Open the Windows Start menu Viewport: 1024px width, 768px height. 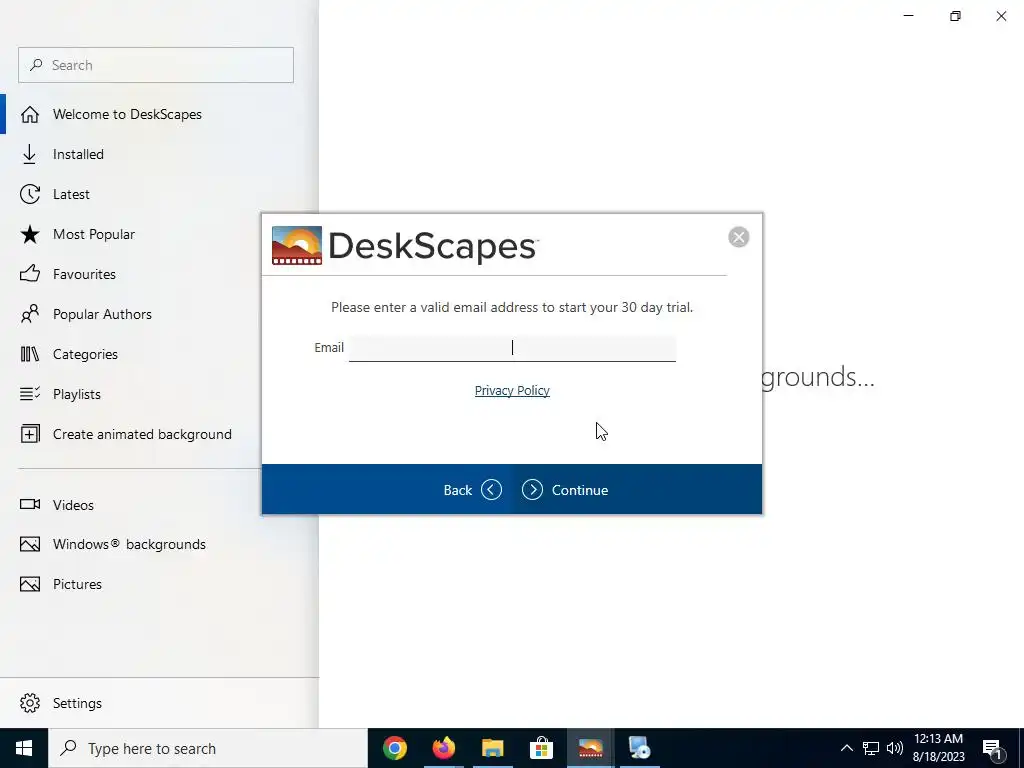24,748
